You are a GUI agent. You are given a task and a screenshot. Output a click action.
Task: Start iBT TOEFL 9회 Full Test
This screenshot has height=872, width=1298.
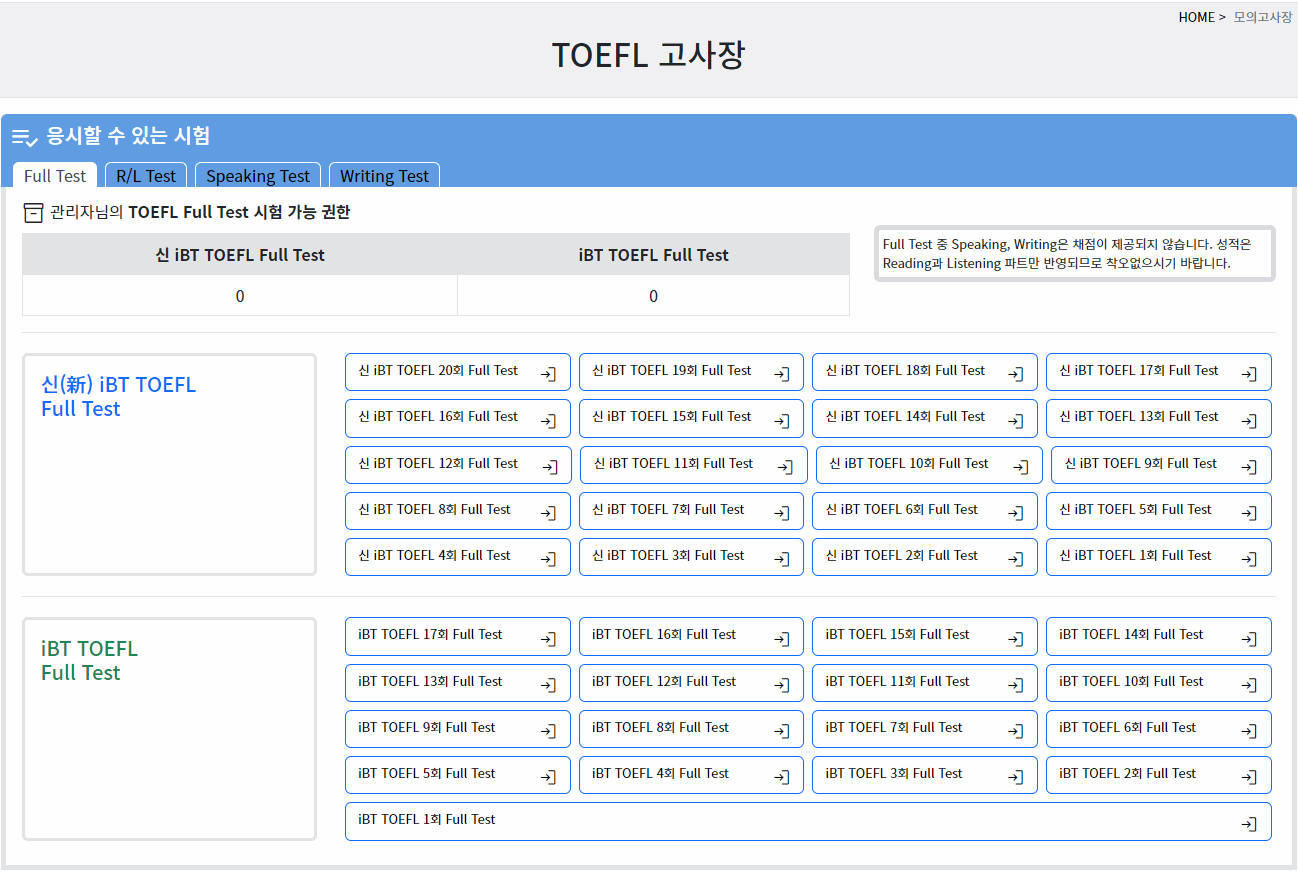[458, 729]
